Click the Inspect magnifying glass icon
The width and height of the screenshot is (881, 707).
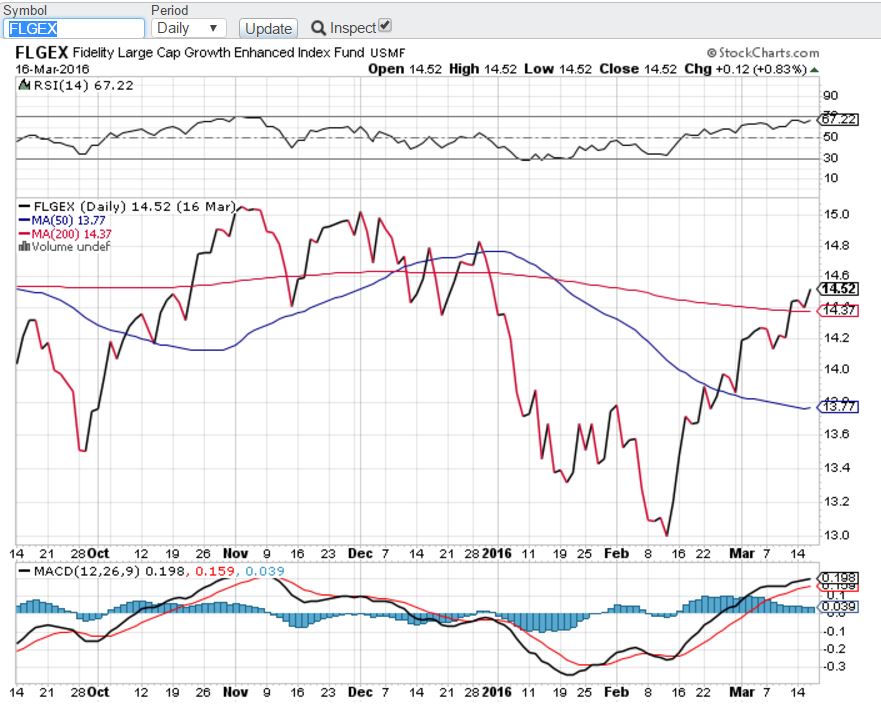pyautogui.click(x=319, y=28)
